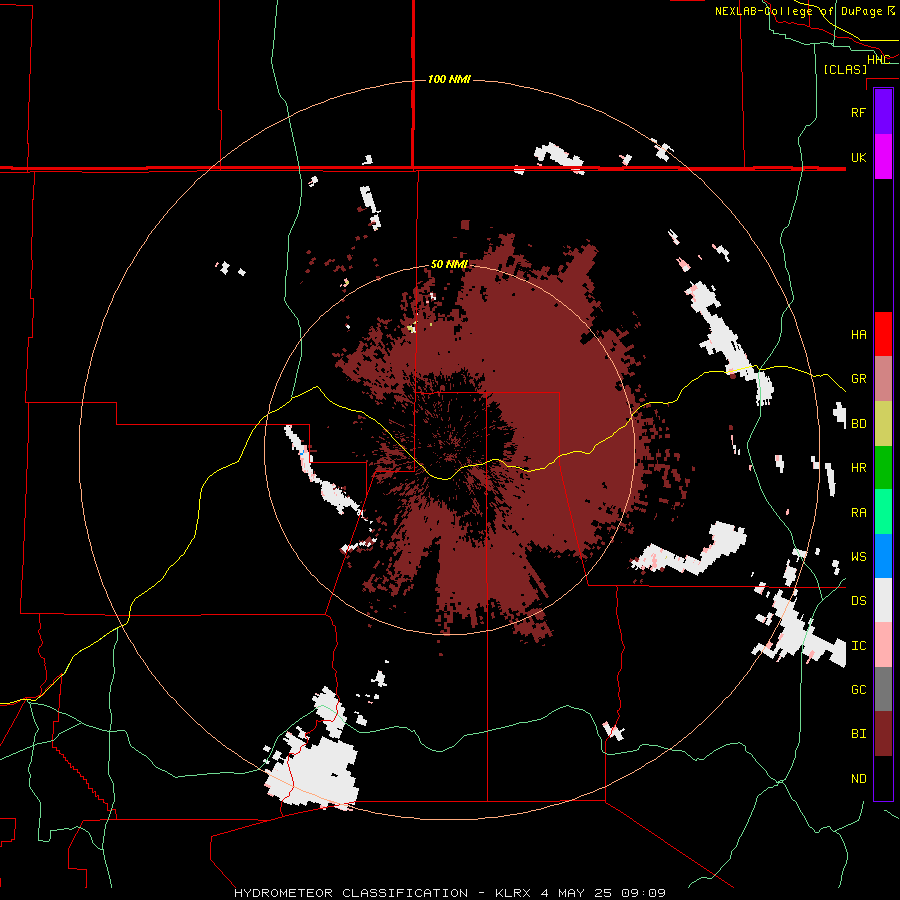
Task: Click the DS legend label text
Action: (x=858, y=601)
